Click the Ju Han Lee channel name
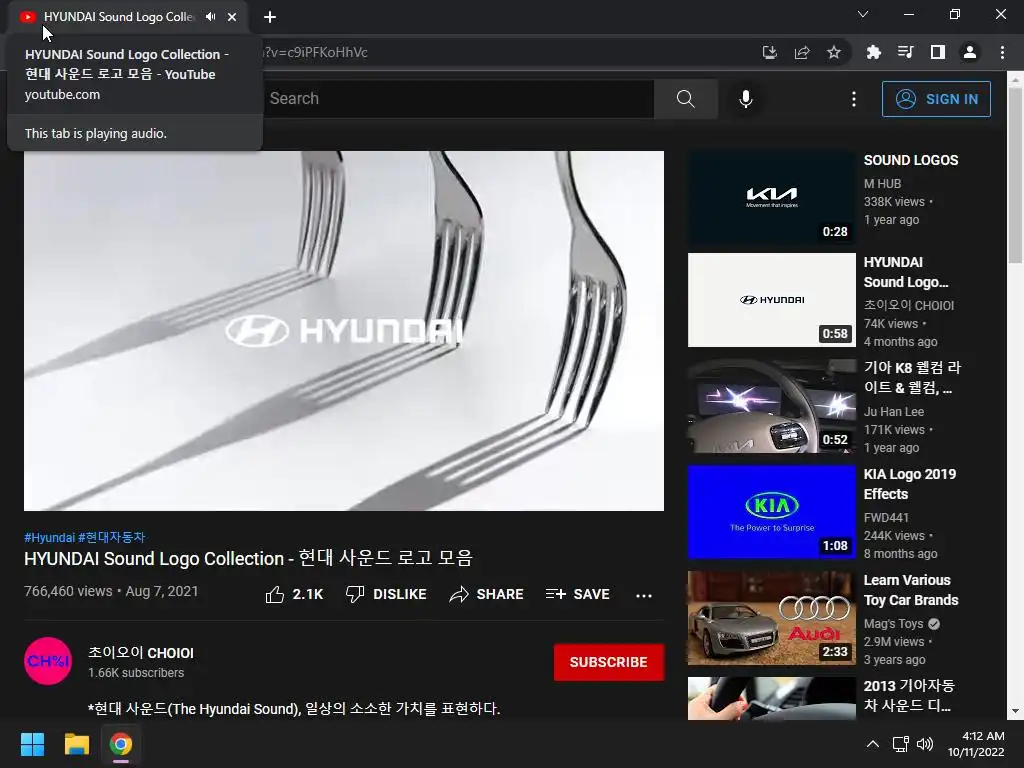1024x768 pixels. pos(893,412)
